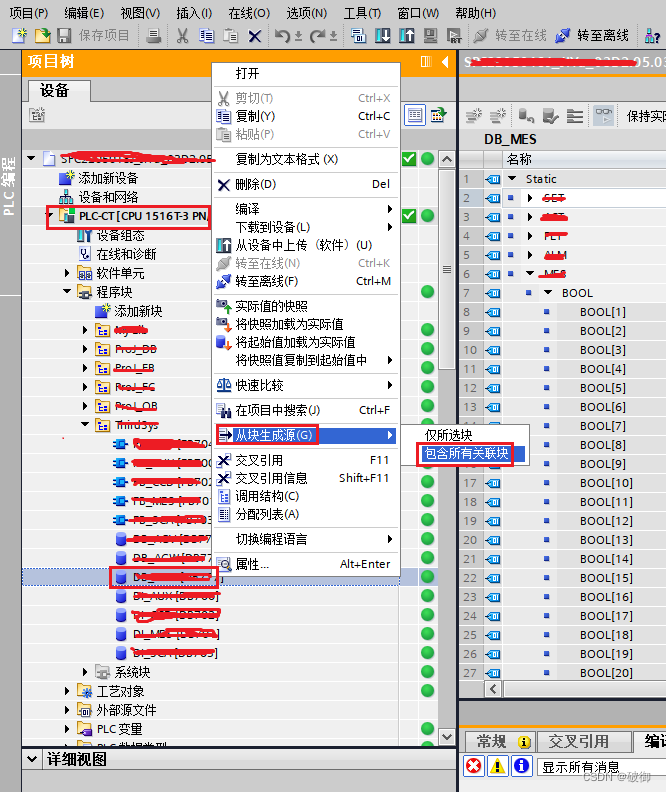Image resolution: width=666 pixels, height=792 pixels.
Task: Expand the 编译 submenu
Action: (x=306, y=209)
